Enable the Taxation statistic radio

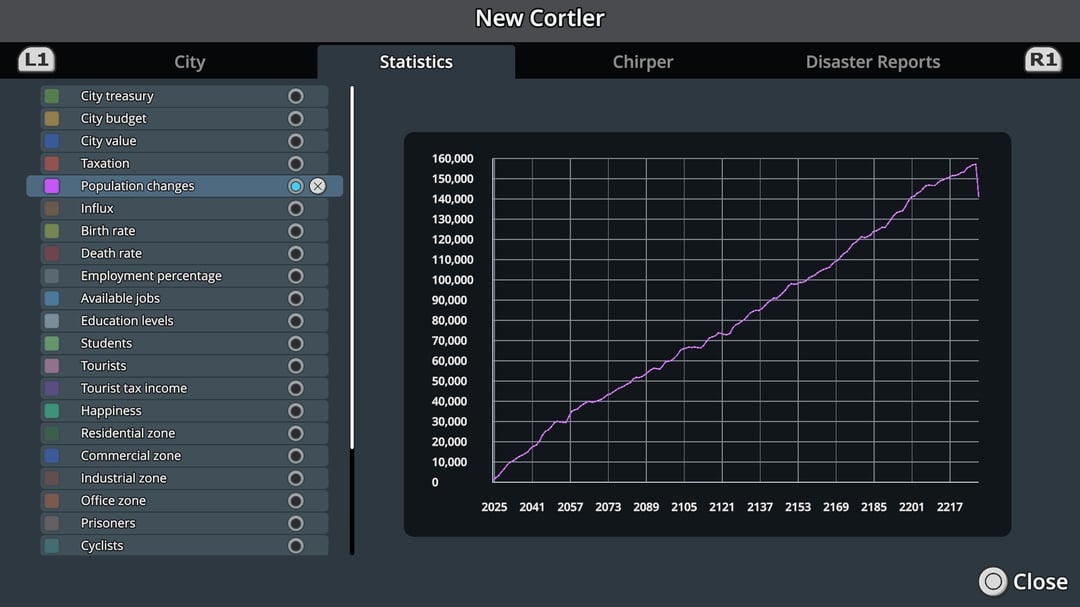click(295, 163)
